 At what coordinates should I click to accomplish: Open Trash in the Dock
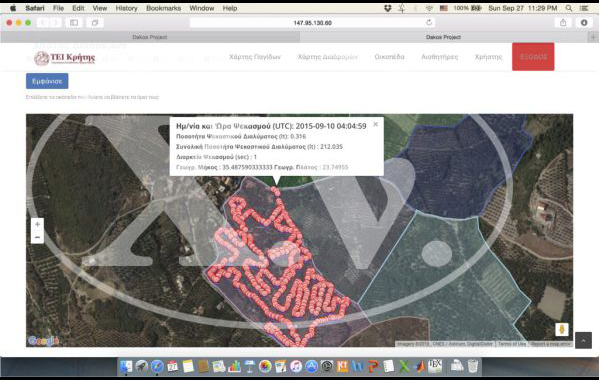[x=473, y=366]
